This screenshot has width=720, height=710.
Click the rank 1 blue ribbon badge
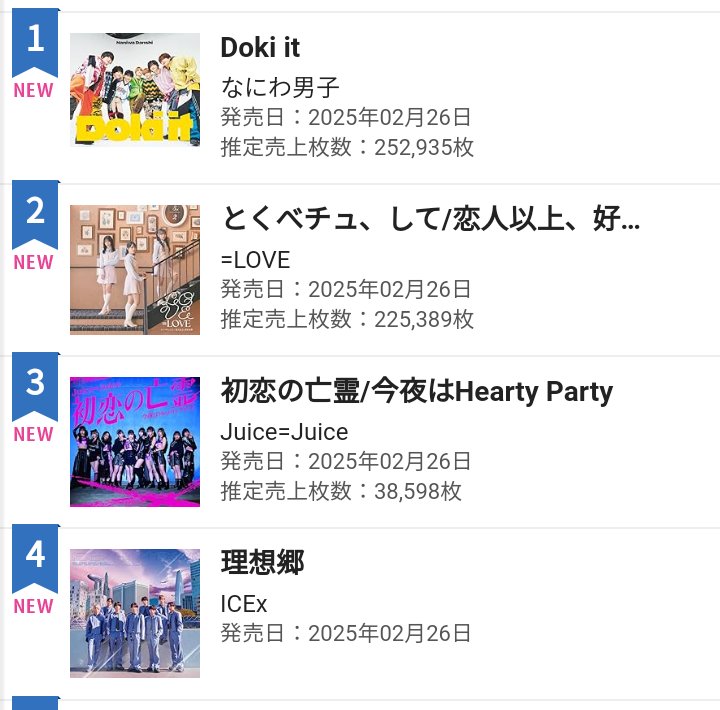point(35,42)
